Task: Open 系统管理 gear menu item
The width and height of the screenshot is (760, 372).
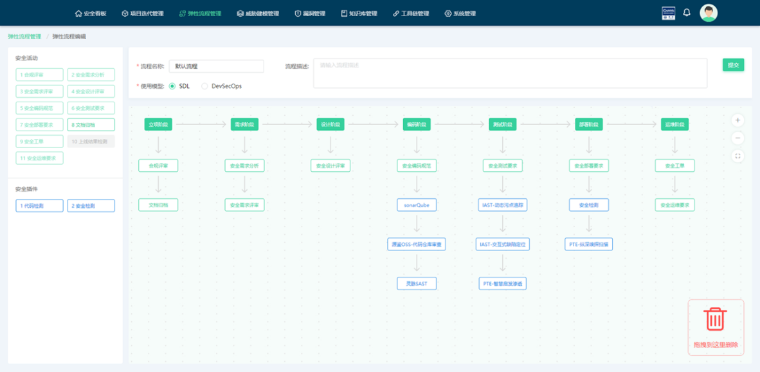Action: pyautogui.click(x=460, y=14)
